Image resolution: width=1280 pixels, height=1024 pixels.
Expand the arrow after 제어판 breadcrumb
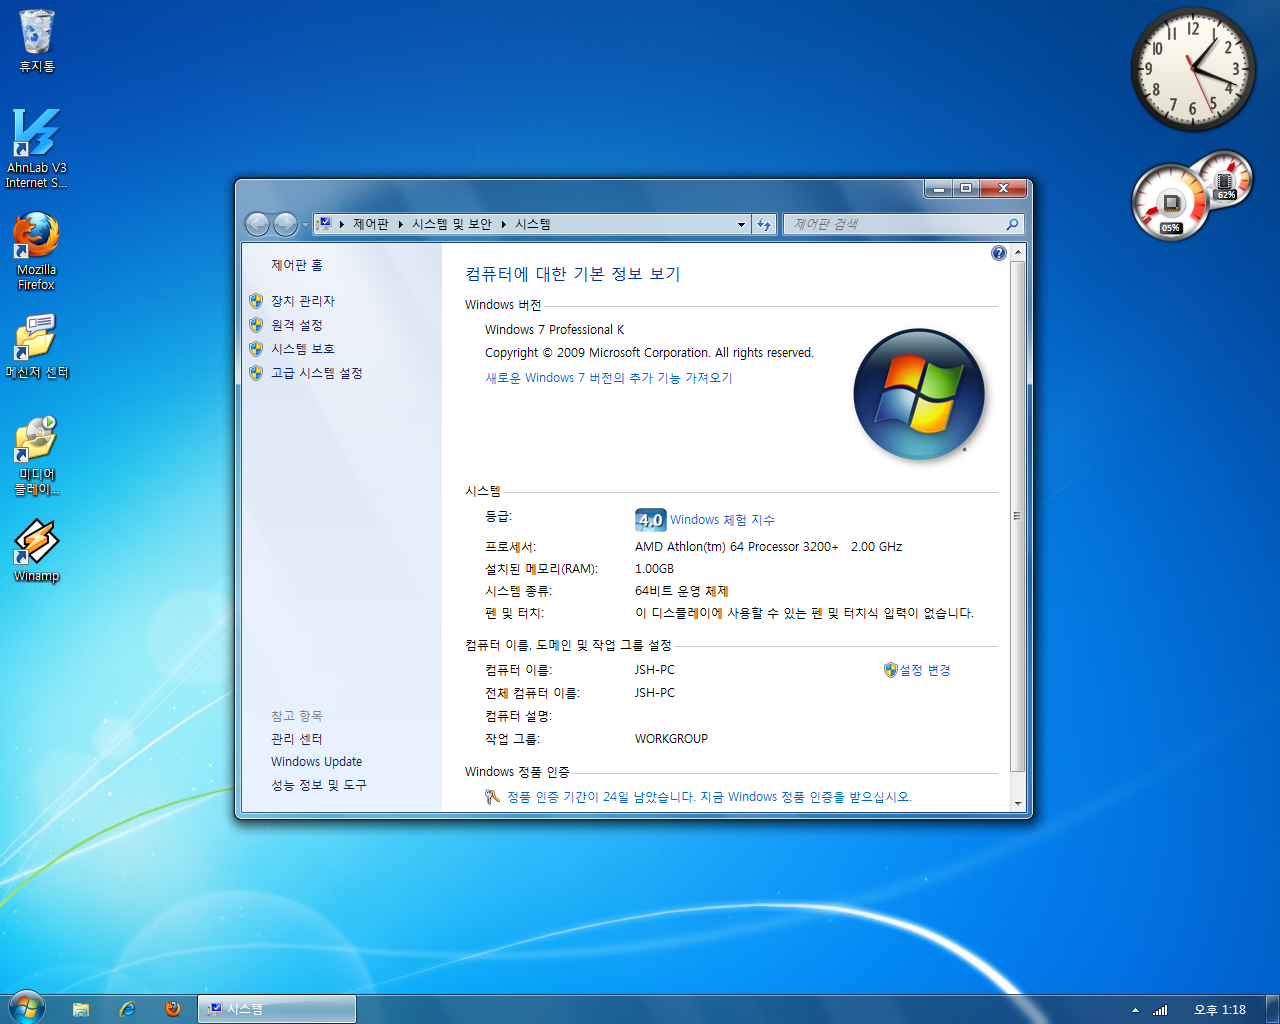point(401,224)
